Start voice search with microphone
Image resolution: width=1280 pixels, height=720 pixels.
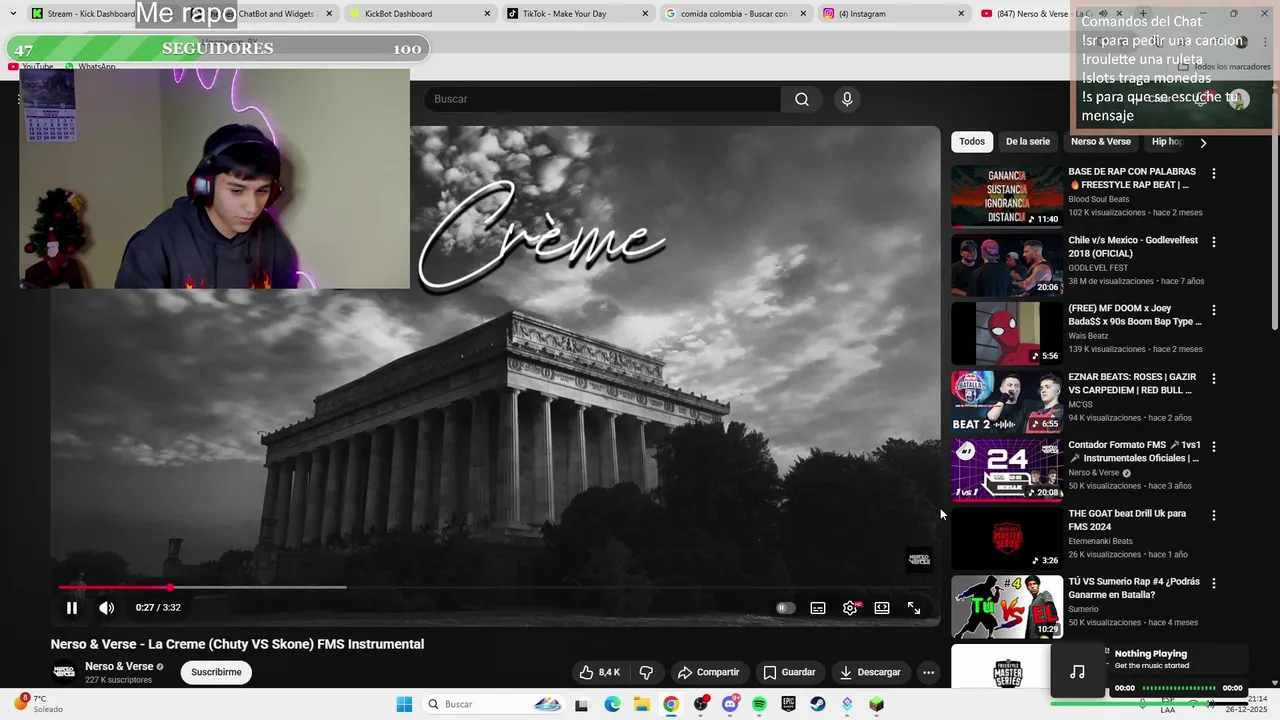tap(847, 99)
